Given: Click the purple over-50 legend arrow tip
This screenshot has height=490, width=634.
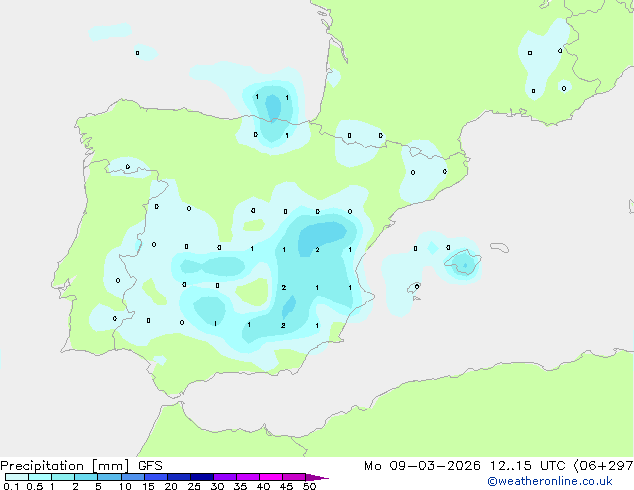Looking at the screenshot, I should pyautogui.click(x=317, y=477).
